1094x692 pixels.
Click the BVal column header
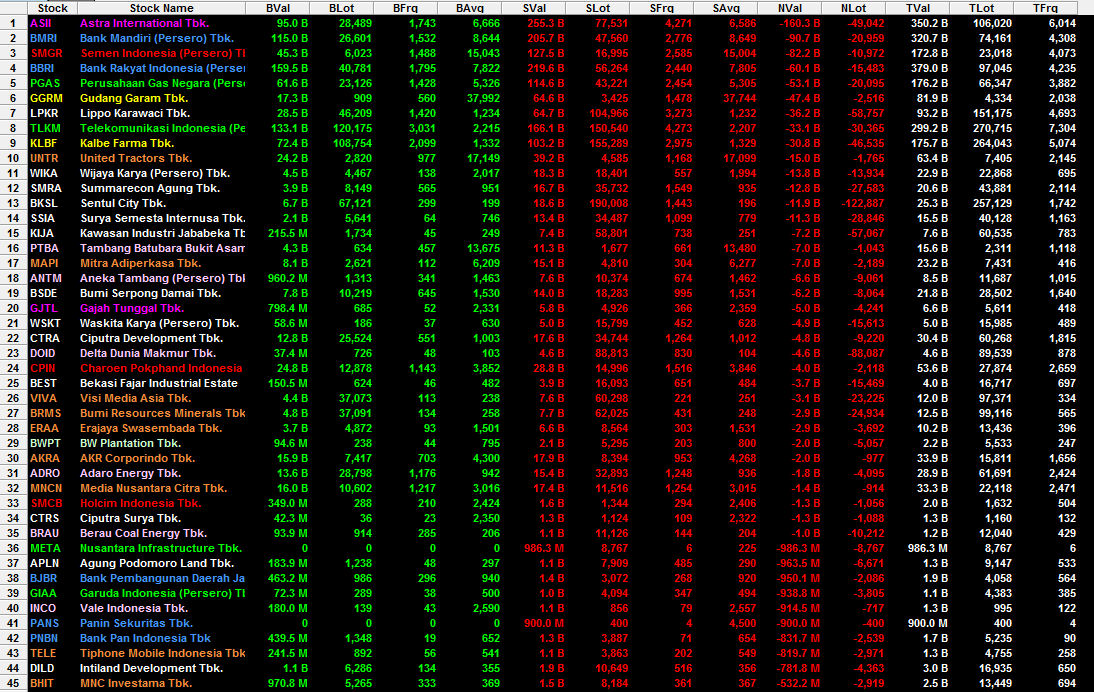(x=278, y=8)
